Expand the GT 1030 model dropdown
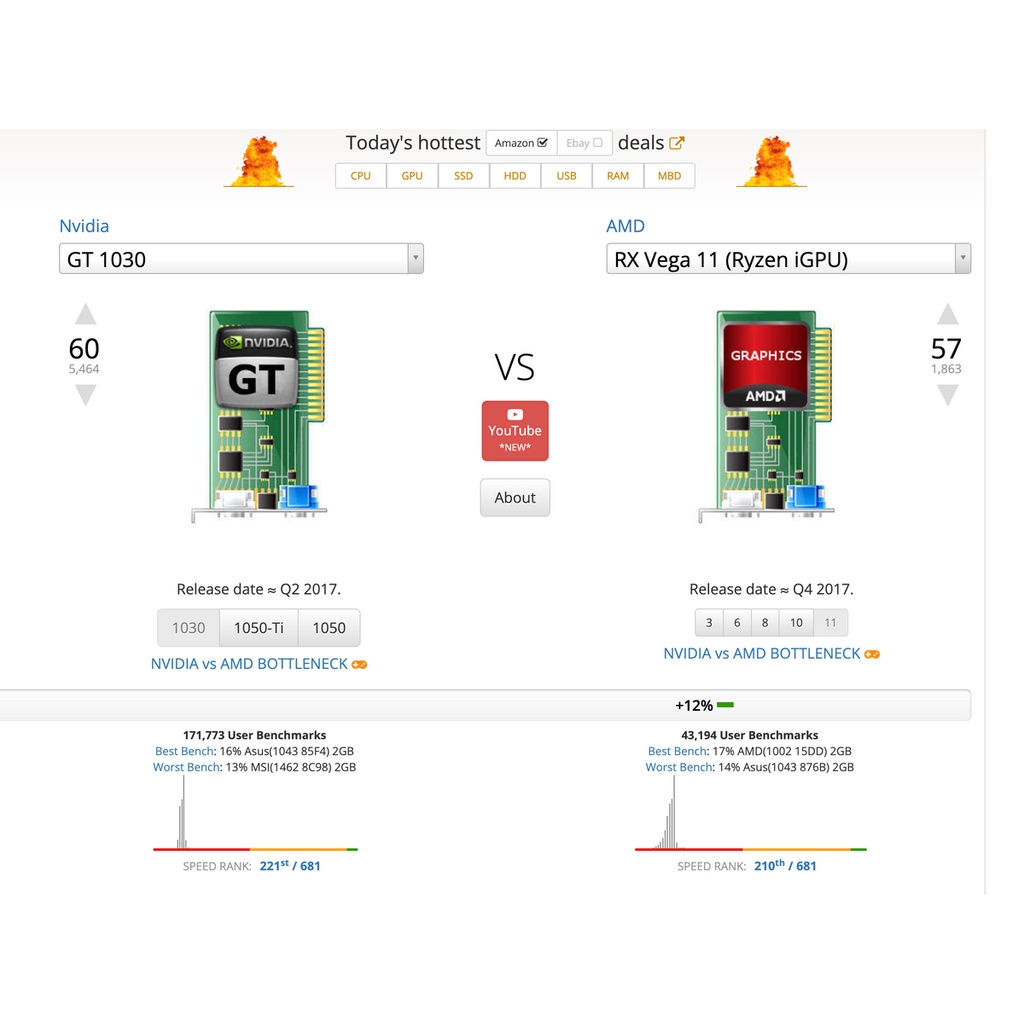This screenshot has width=1024, height=1024. click(415, 259)
